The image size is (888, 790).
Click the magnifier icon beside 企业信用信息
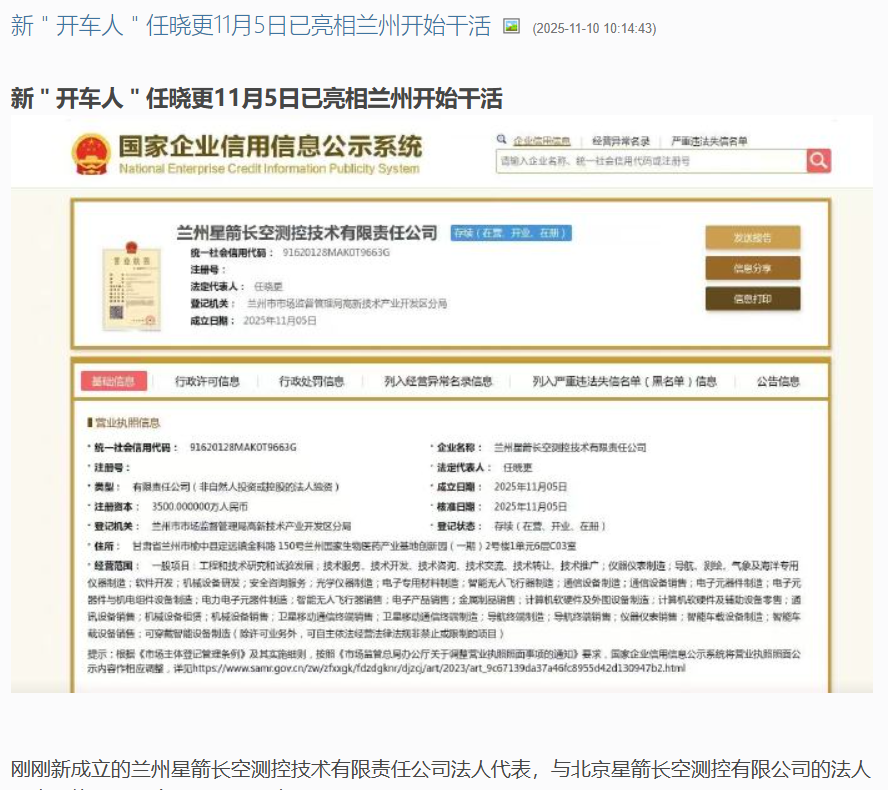pos(501,139)
